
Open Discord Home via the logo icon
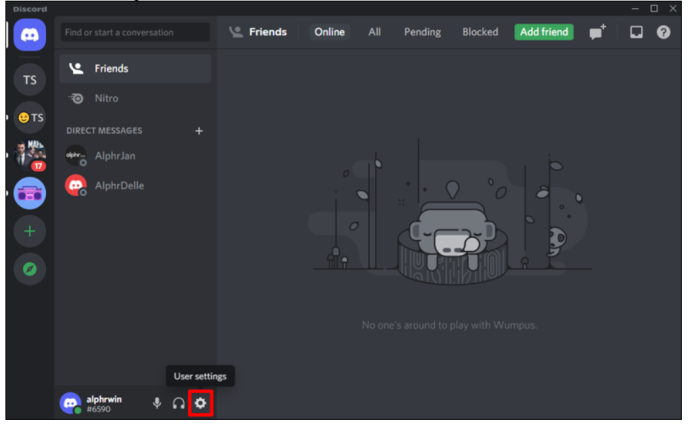point(29,35)
